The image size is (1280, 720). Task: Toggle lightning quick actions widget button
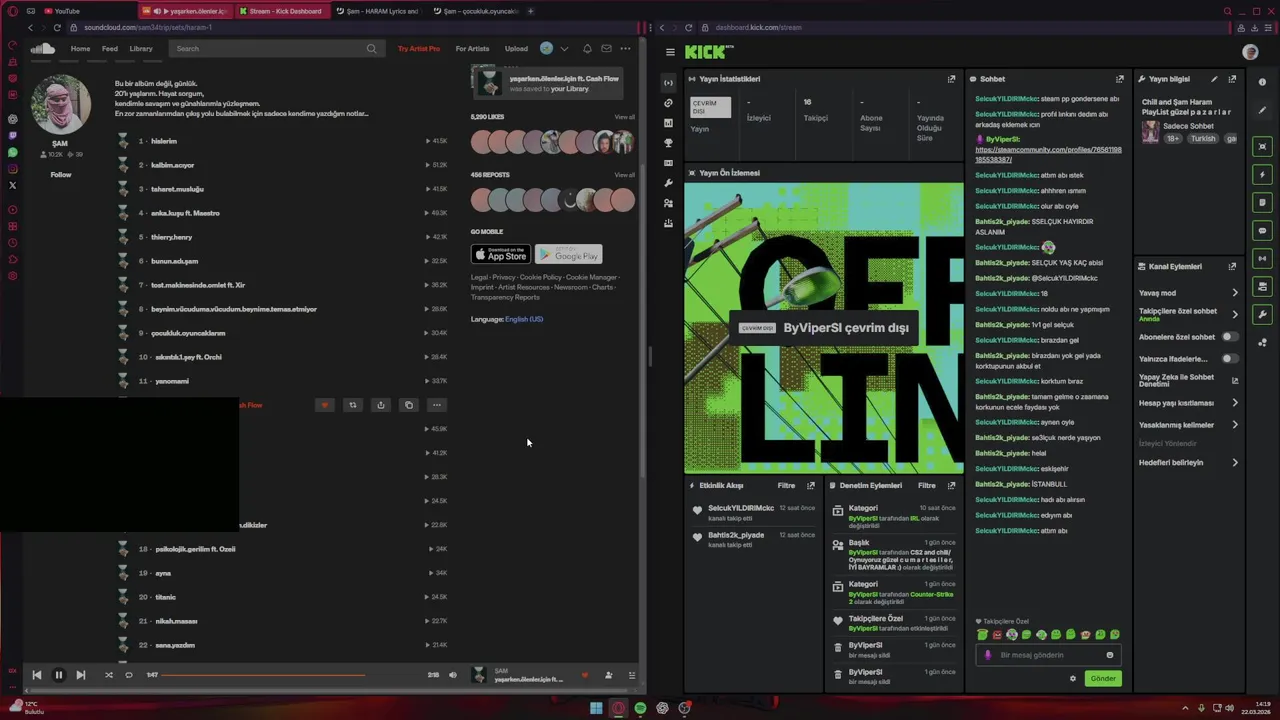pyautogui.click(x=1262, y=175)
